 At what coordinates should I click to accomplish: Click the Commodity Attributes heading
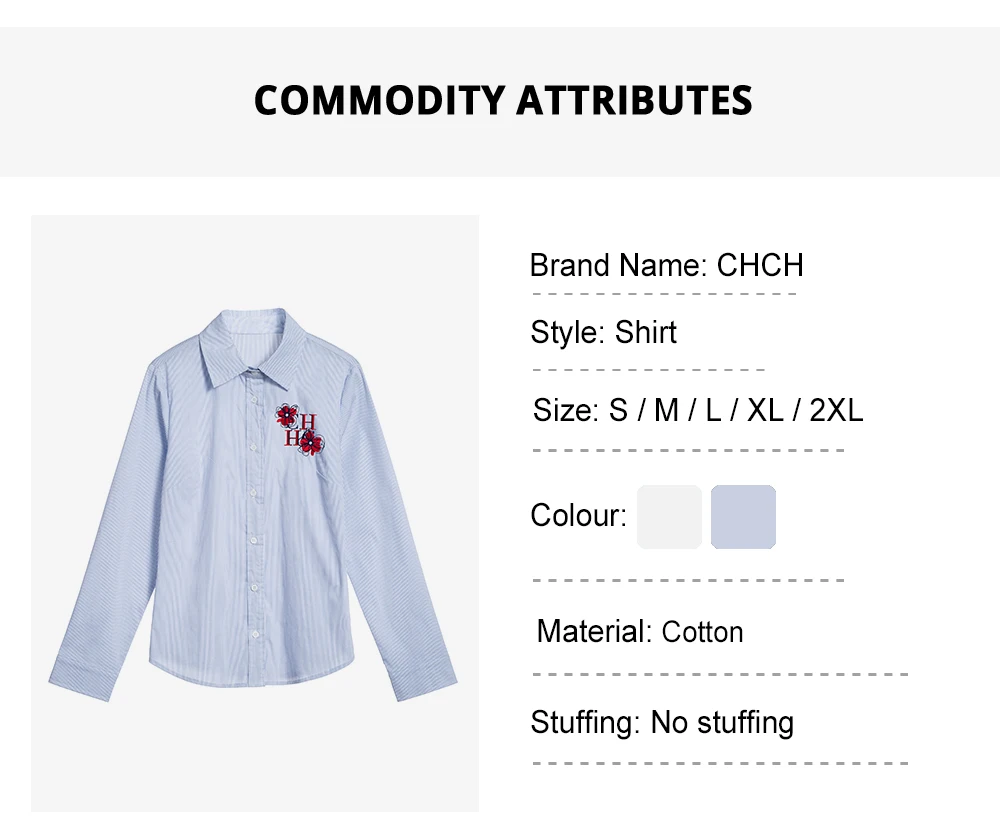503,101
